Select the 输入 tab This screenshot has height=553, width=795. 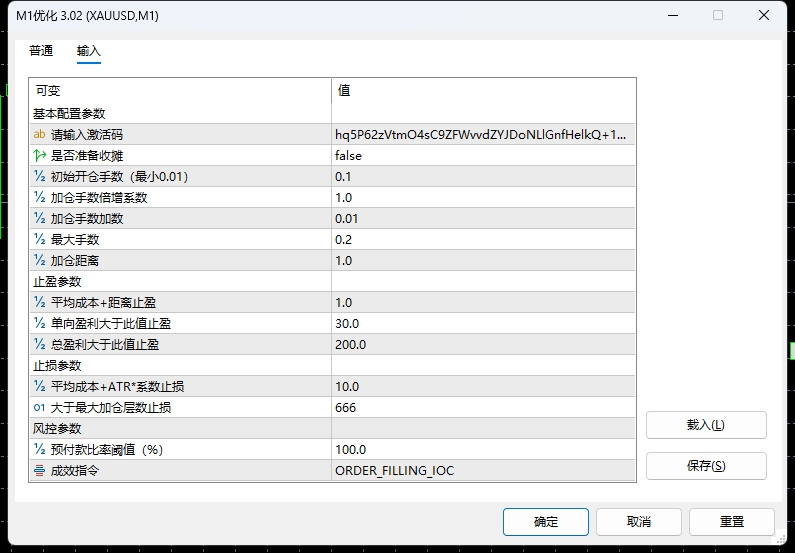pyautogui.click(x=89, y=51)
